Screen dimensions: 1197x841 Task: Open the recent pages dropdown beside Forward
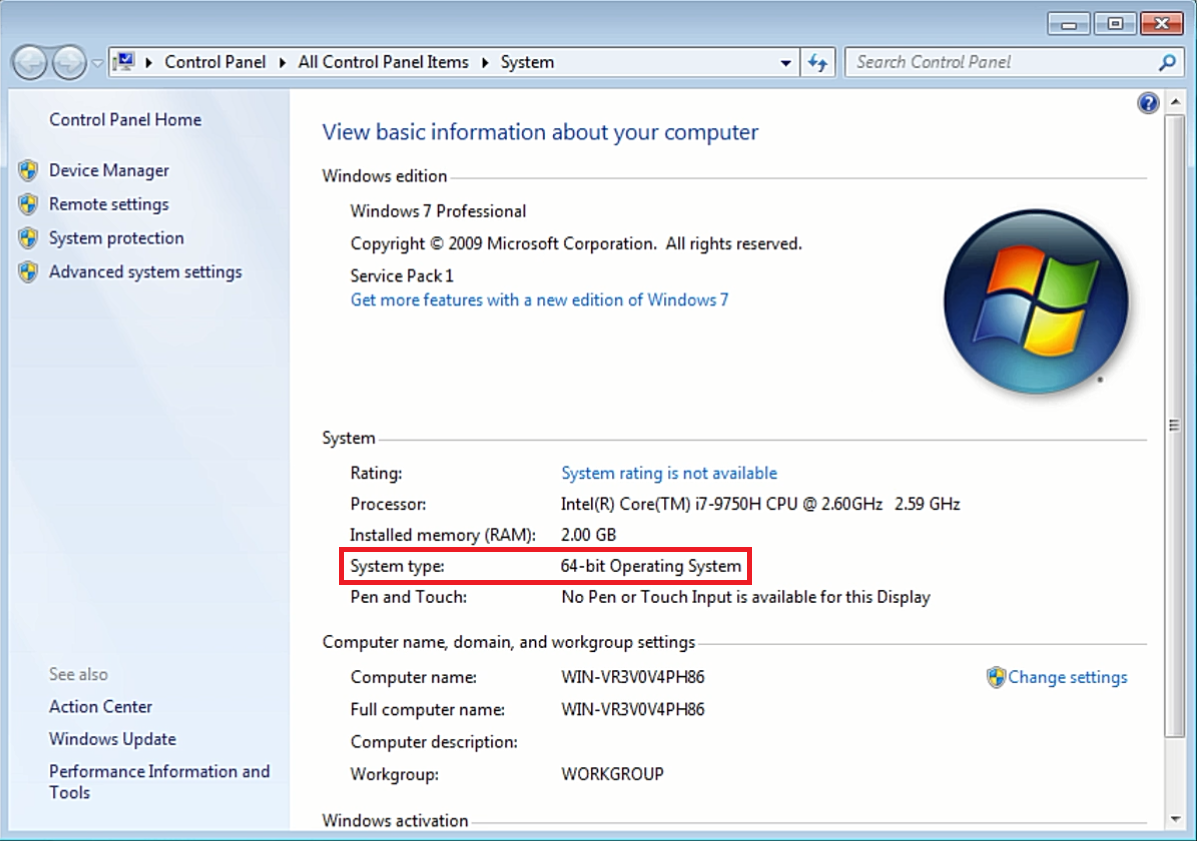pyautogui.click(x=97, y=63)
